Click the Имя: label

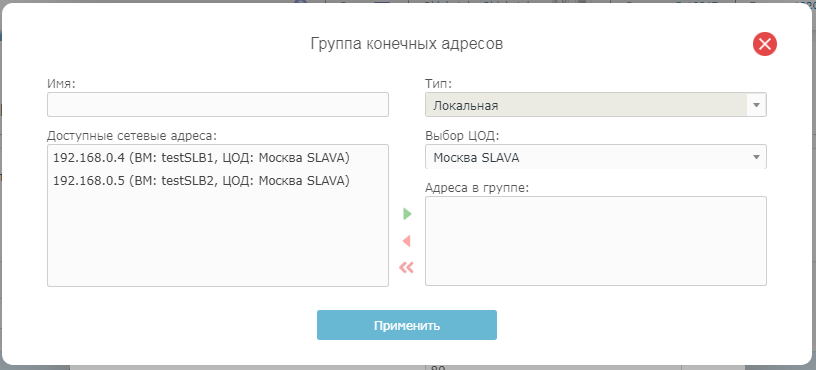(61, 83)
